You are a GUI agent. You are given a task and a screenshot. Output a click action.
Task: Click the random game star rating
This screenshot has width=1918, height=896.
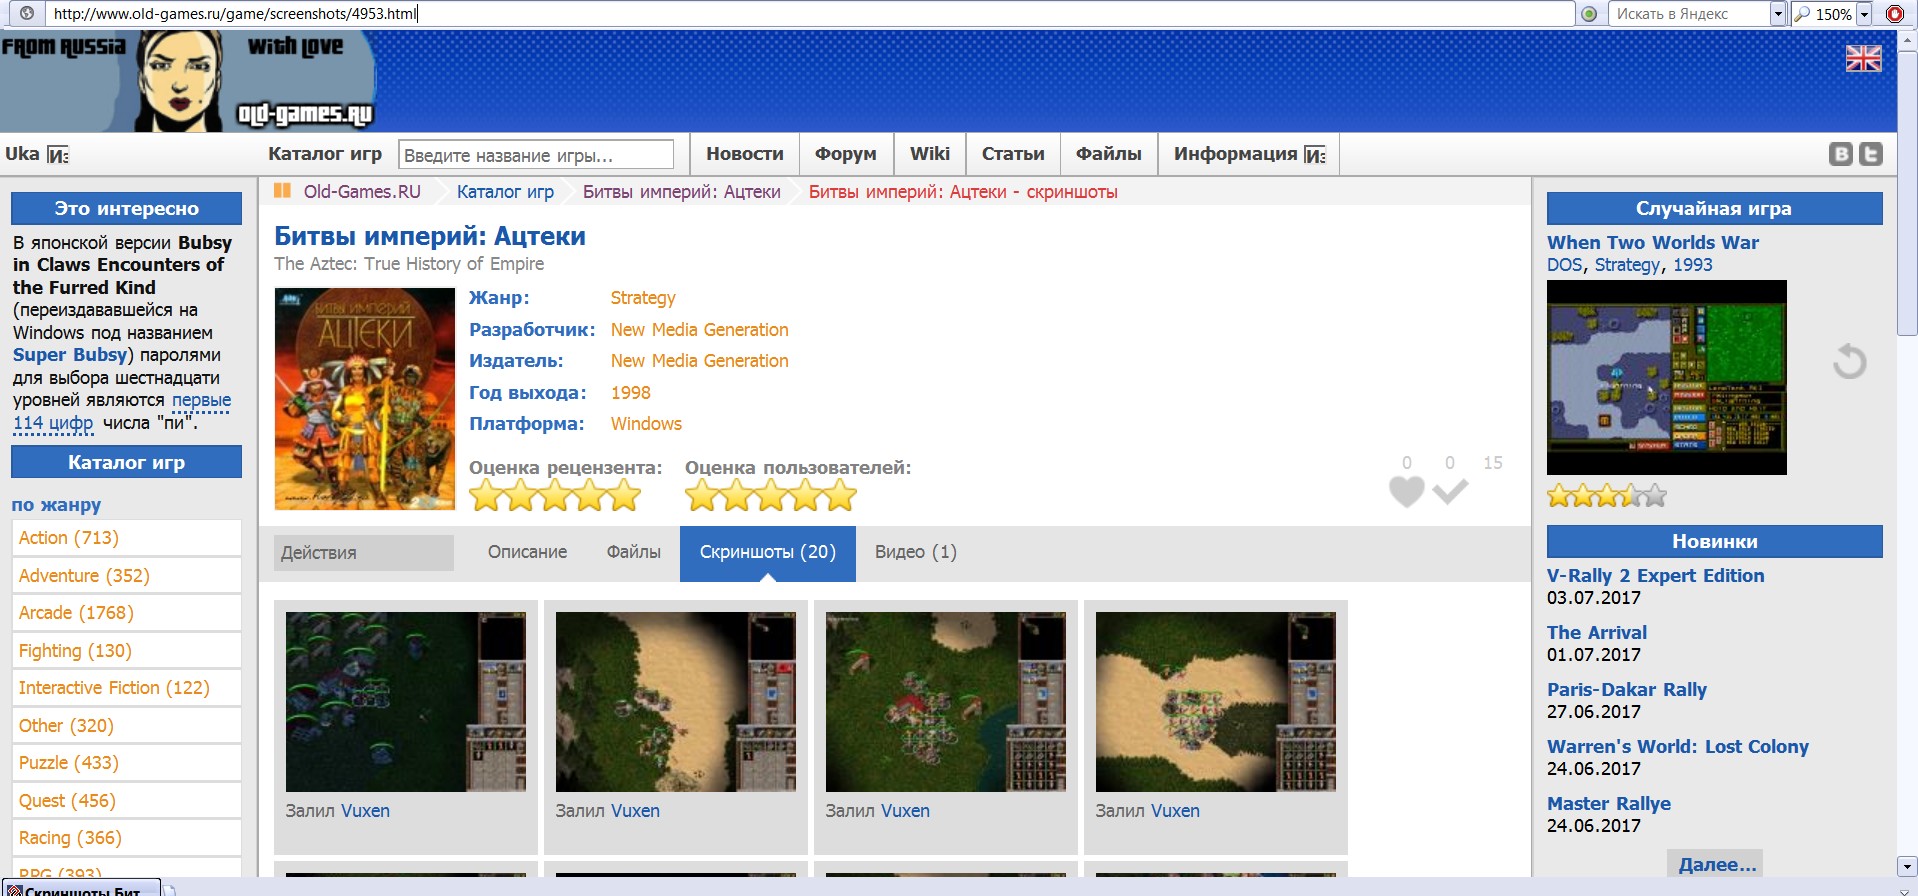[x=1607, y=495]
